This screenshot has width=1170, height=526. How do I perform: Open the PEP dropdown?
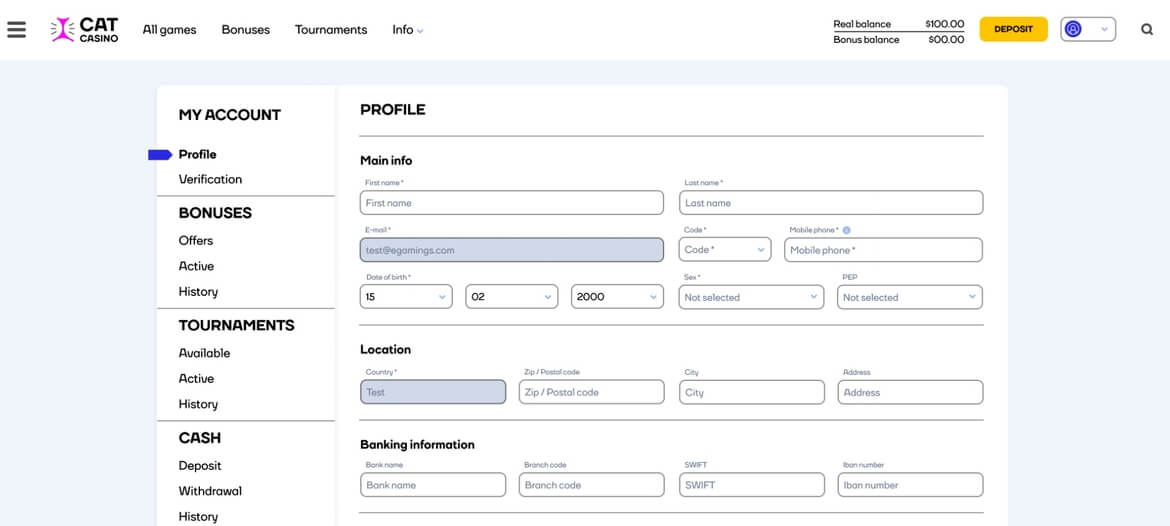[x=909, y=297]
